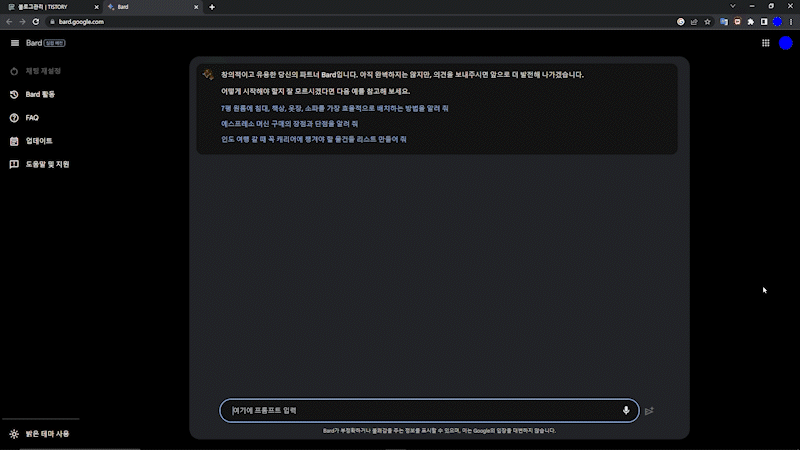Close the TISTORY browser tab
The width and height of the screenshot is (800, 450).
(x=96, y=7)
